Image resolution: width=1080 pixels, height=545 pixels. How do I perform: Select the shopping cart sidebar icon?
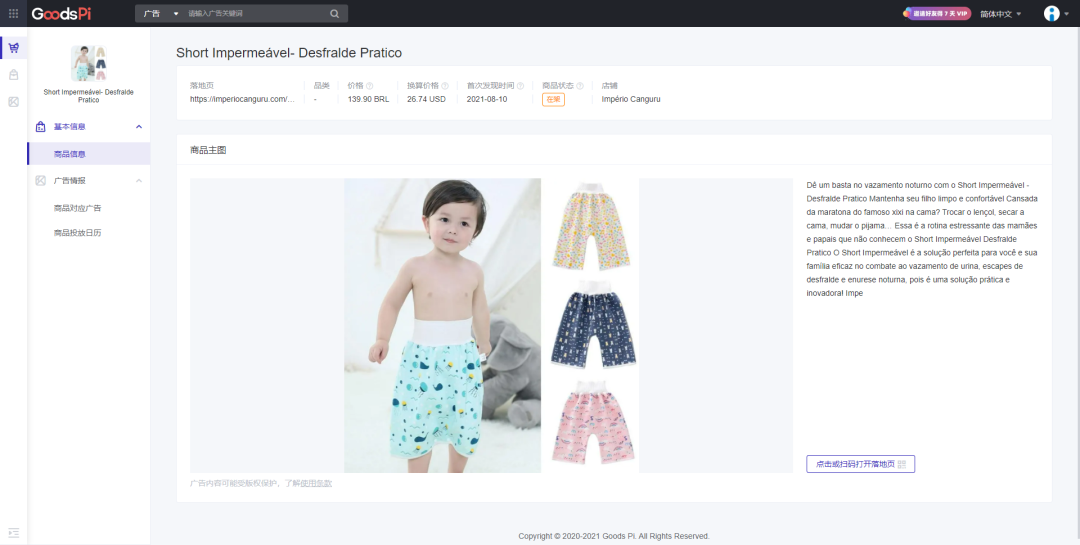(x=14, y=48)
